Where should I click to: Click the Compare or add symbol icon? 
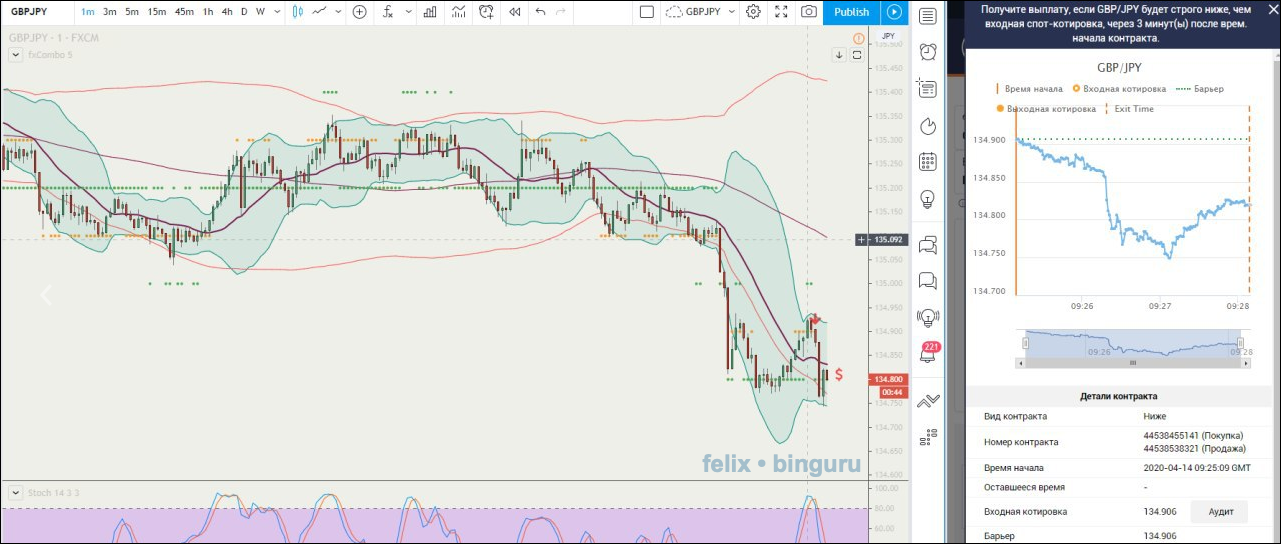tap(360, 12)
